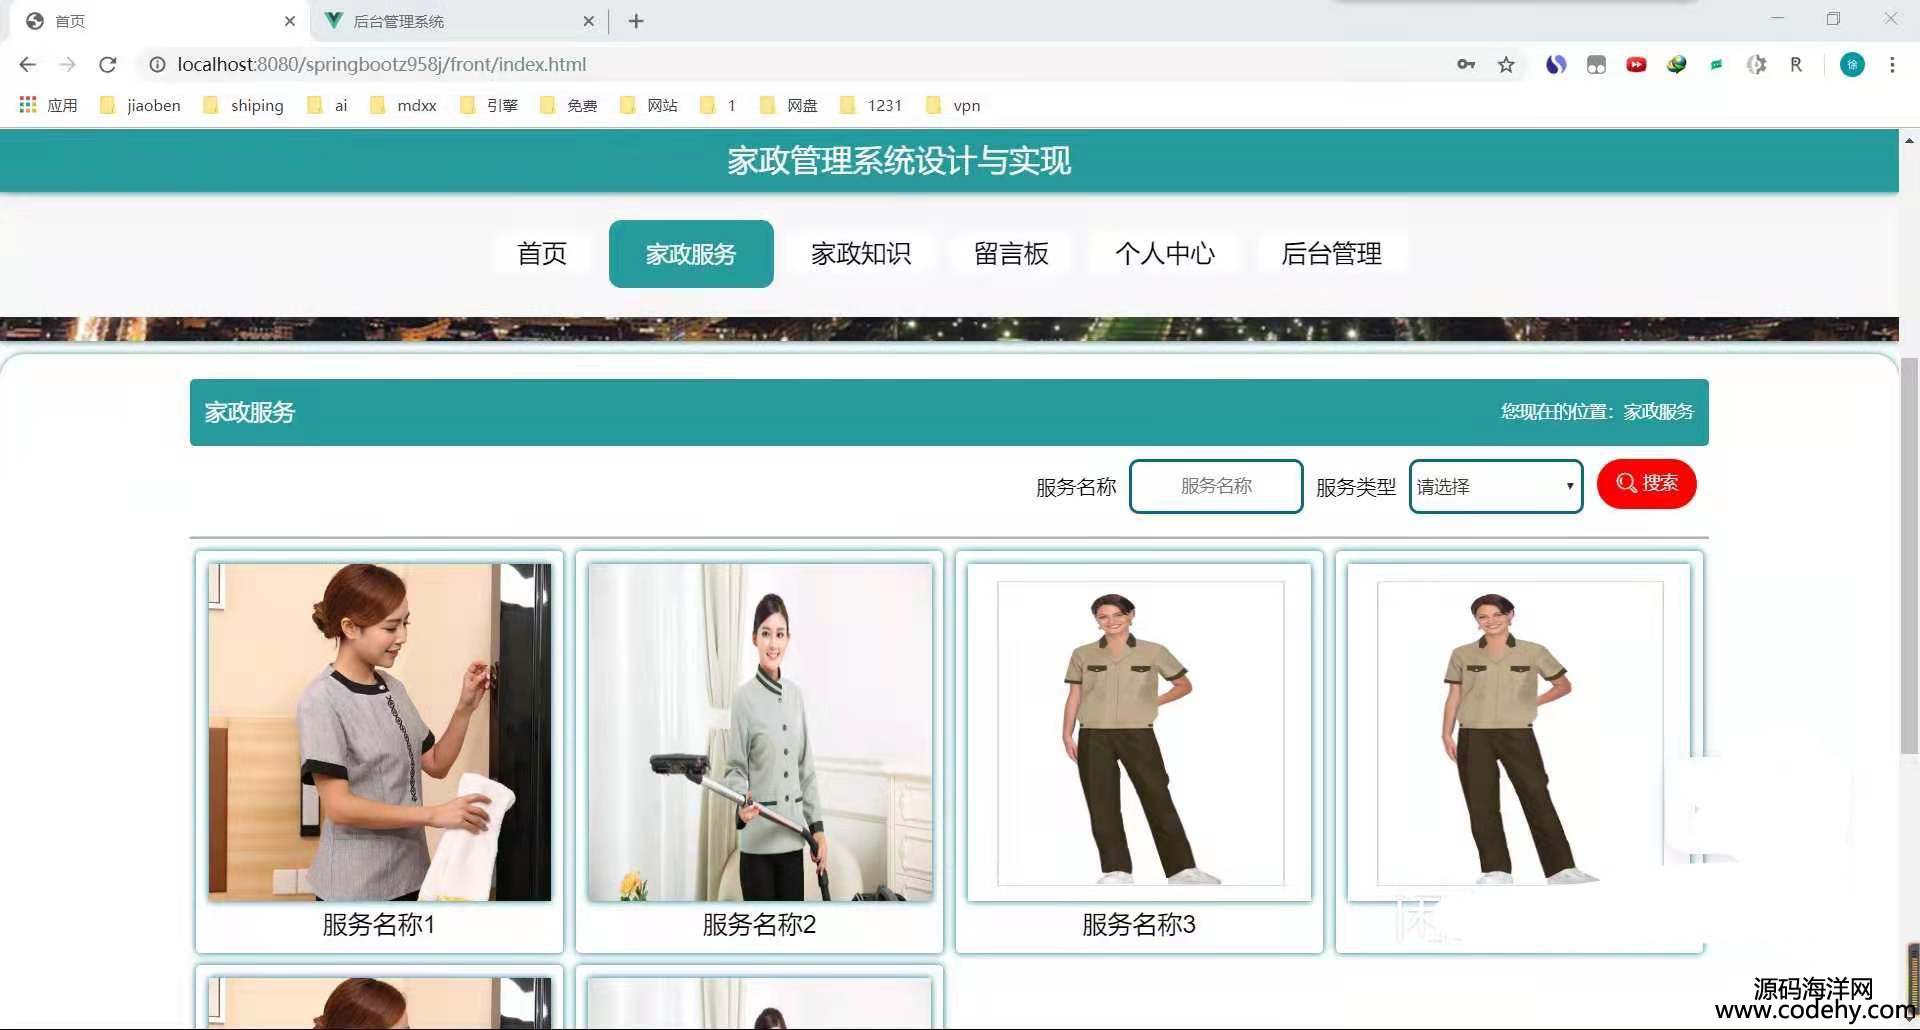
Task: Open the shiping bookmark folder
Action: click(x=243, y=105)
